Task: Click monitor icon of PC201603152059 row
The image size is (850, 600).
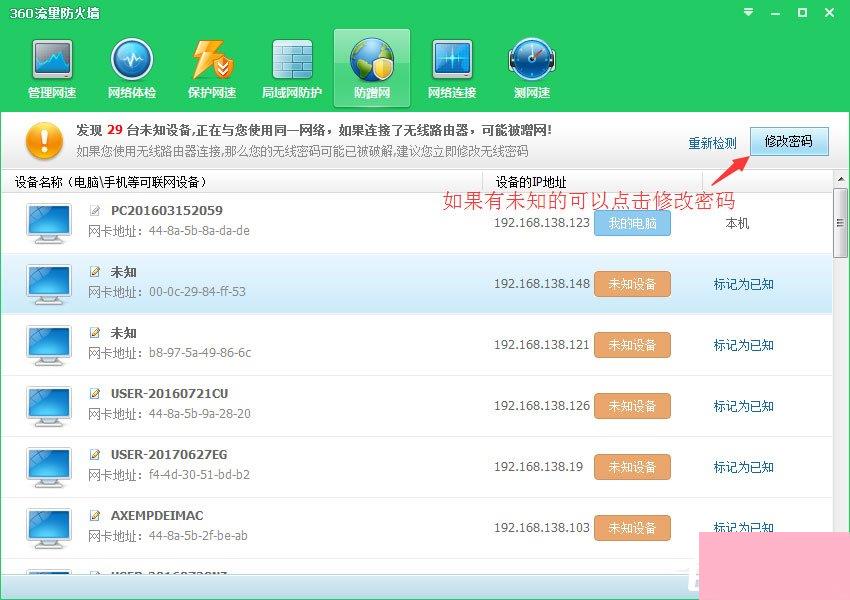Action: coord(49,224)
